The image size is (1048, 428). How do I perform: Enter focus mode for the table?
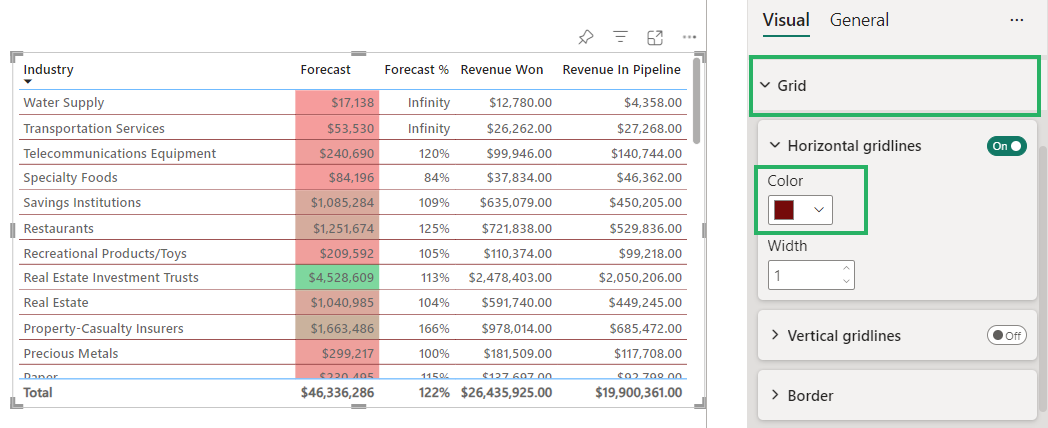pyautogui.click(x=655, y=37)
